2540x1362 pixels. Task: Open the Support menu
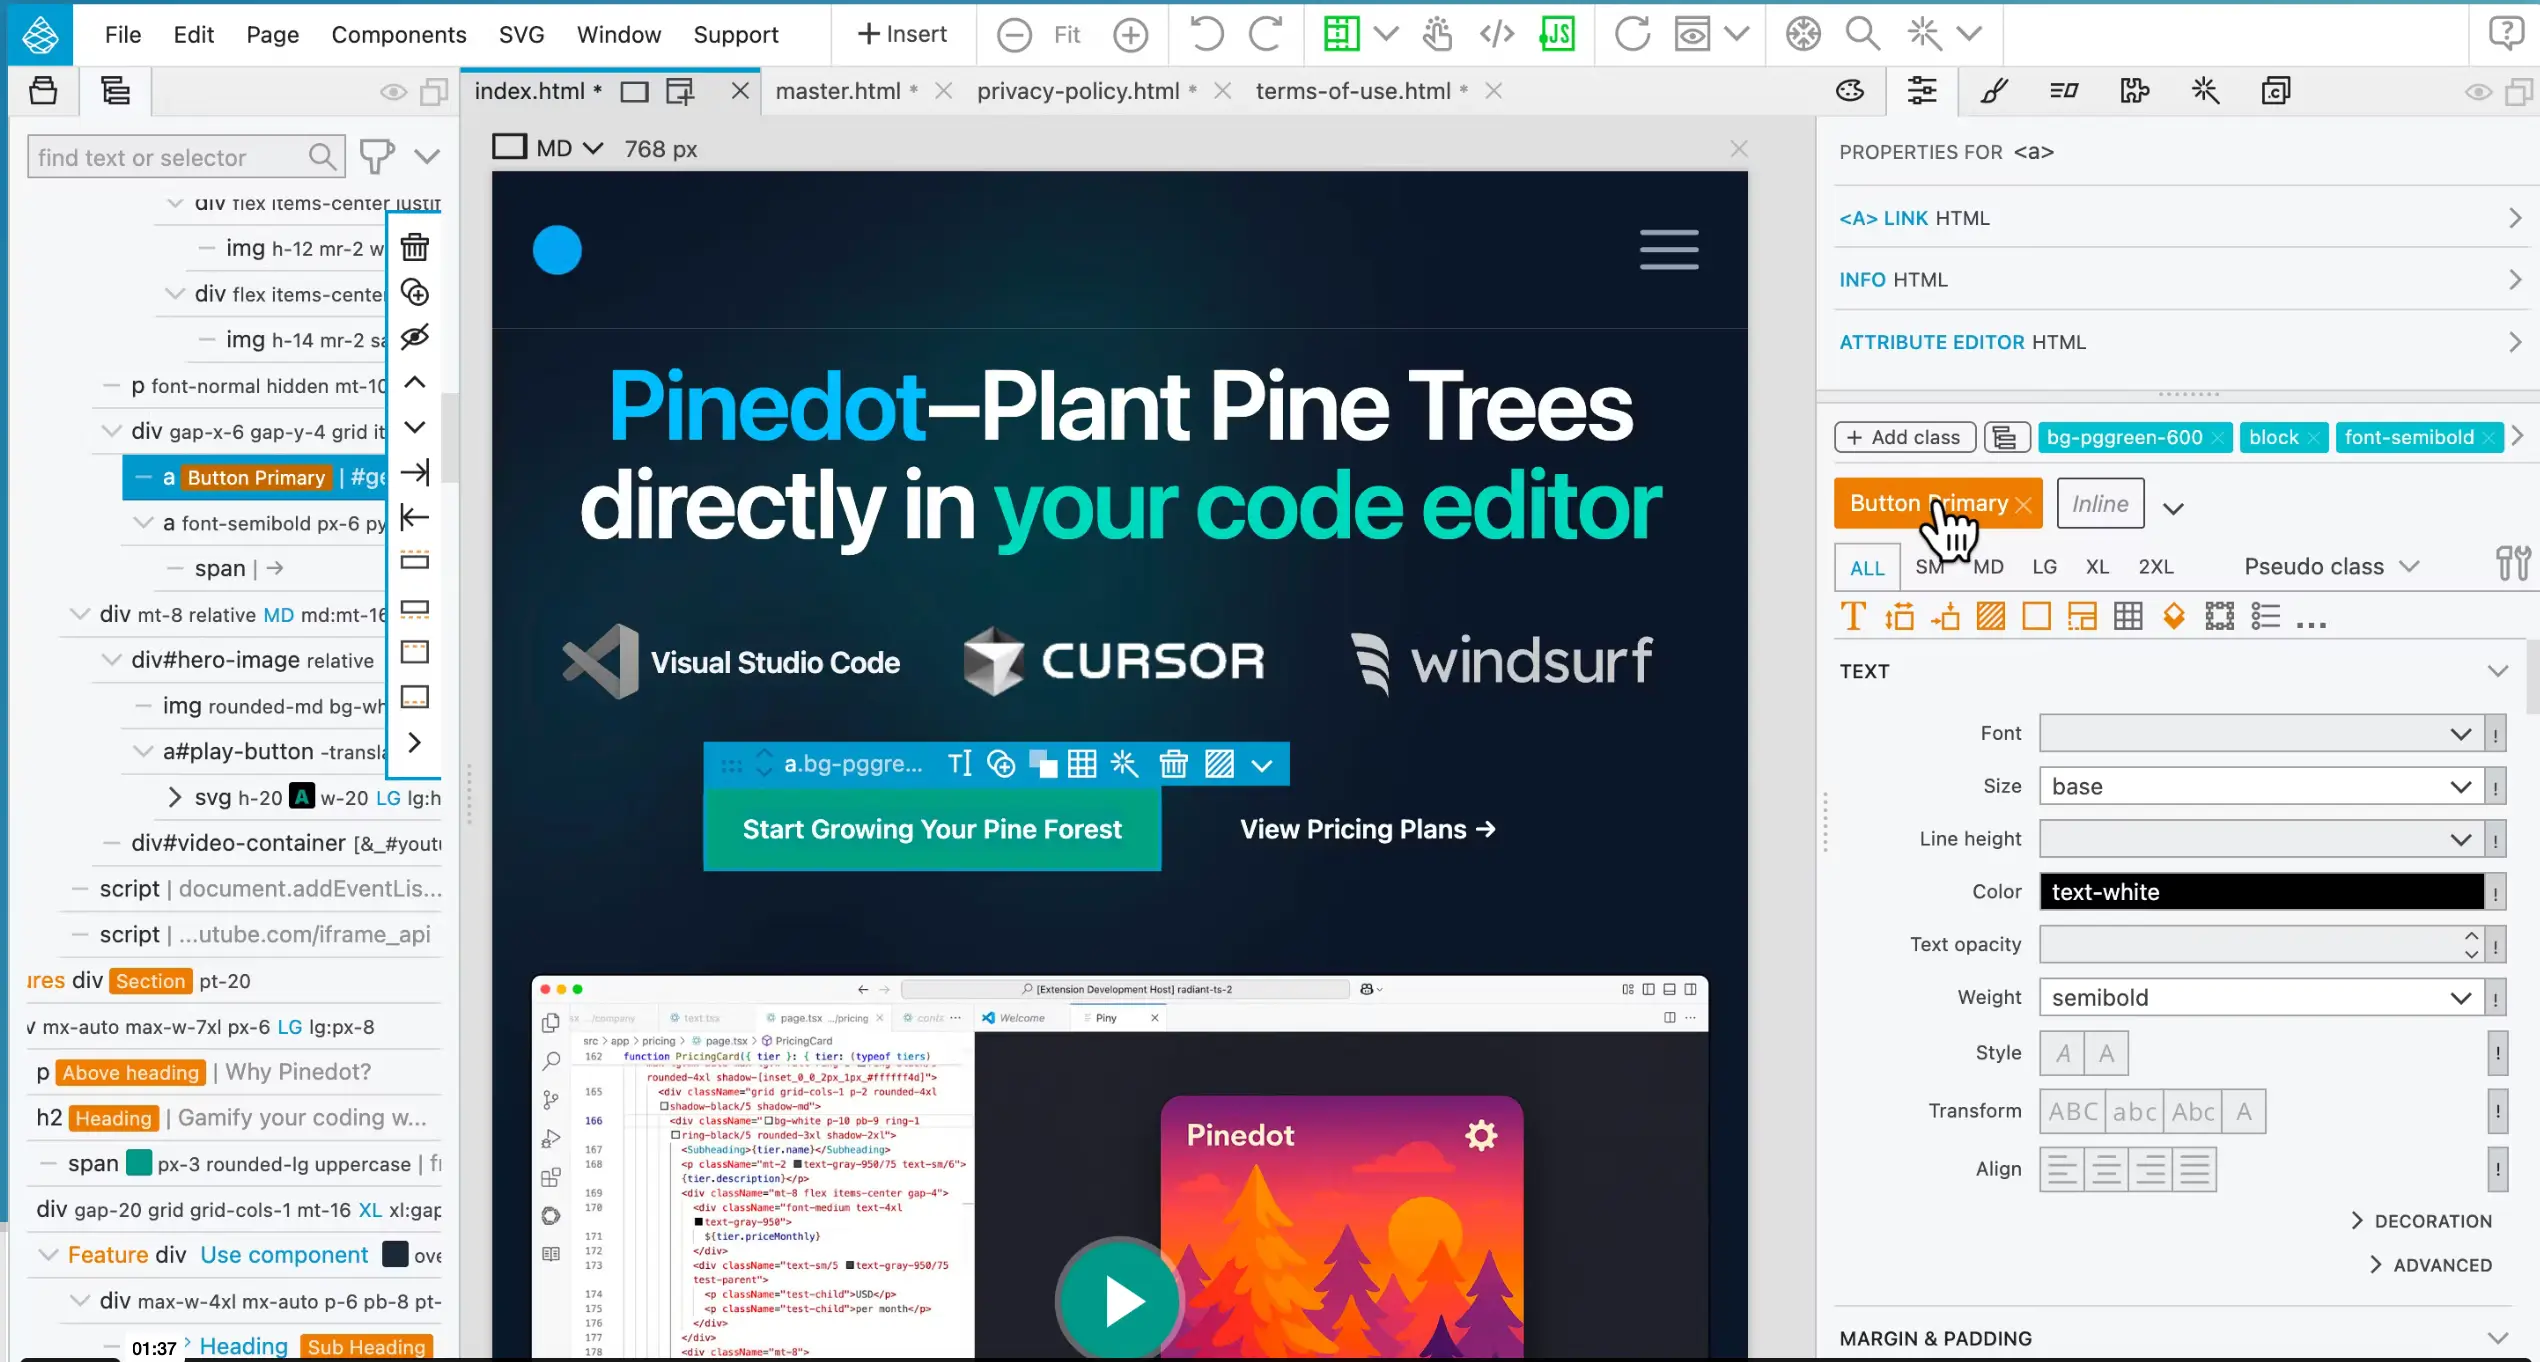tap(735, 35)
